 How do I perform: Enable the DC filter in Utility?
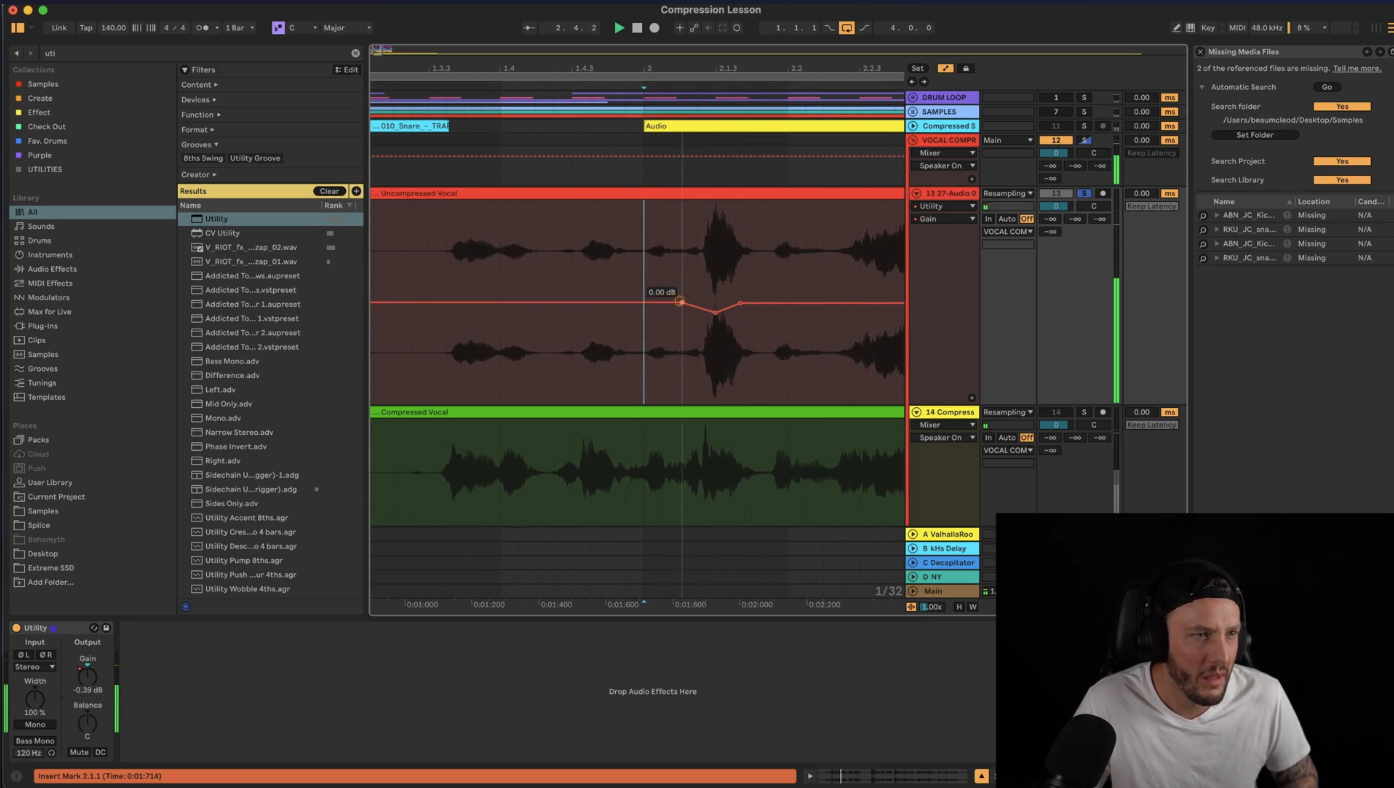pos(101,752)
